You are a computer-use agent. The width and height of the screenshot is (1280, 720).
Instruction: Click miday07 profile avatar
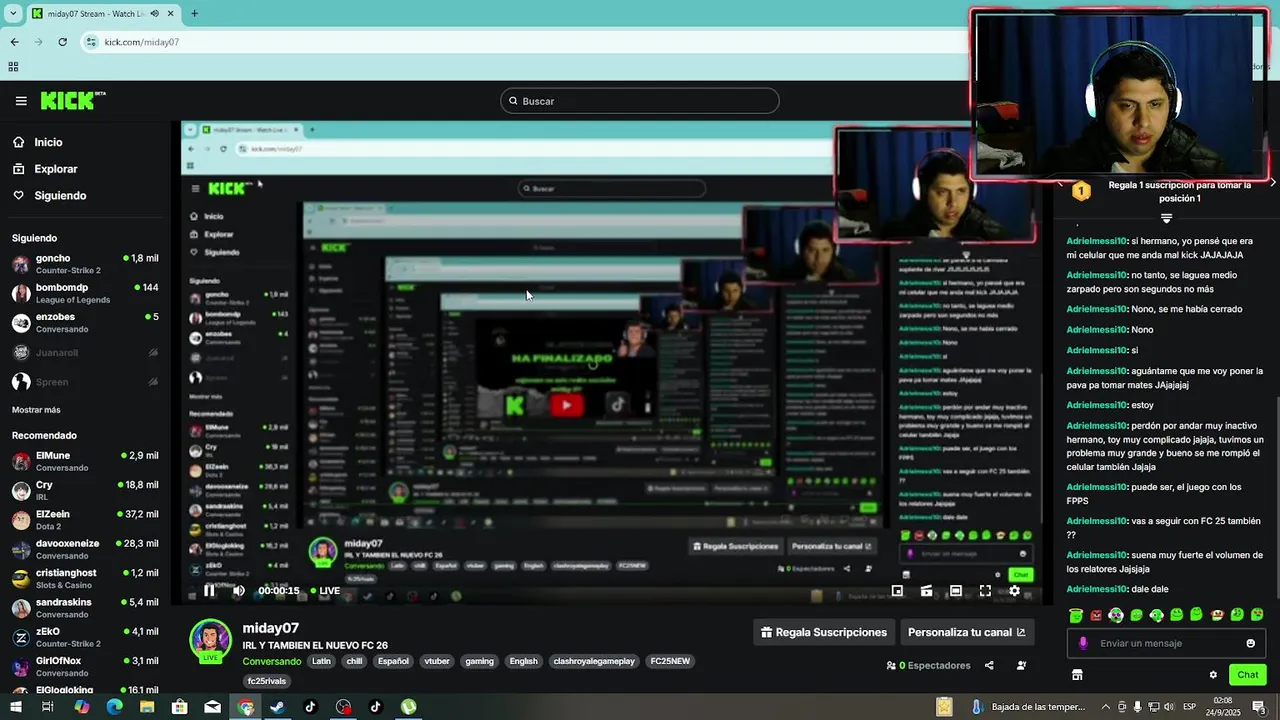point(211,641)
